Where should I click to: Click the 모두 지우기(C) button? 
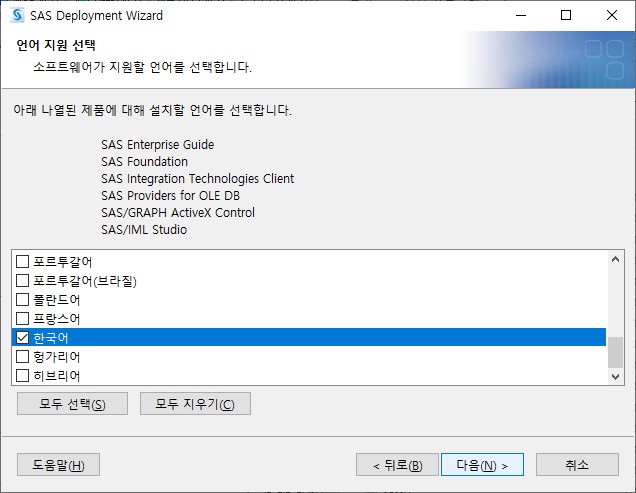point(195,404)
